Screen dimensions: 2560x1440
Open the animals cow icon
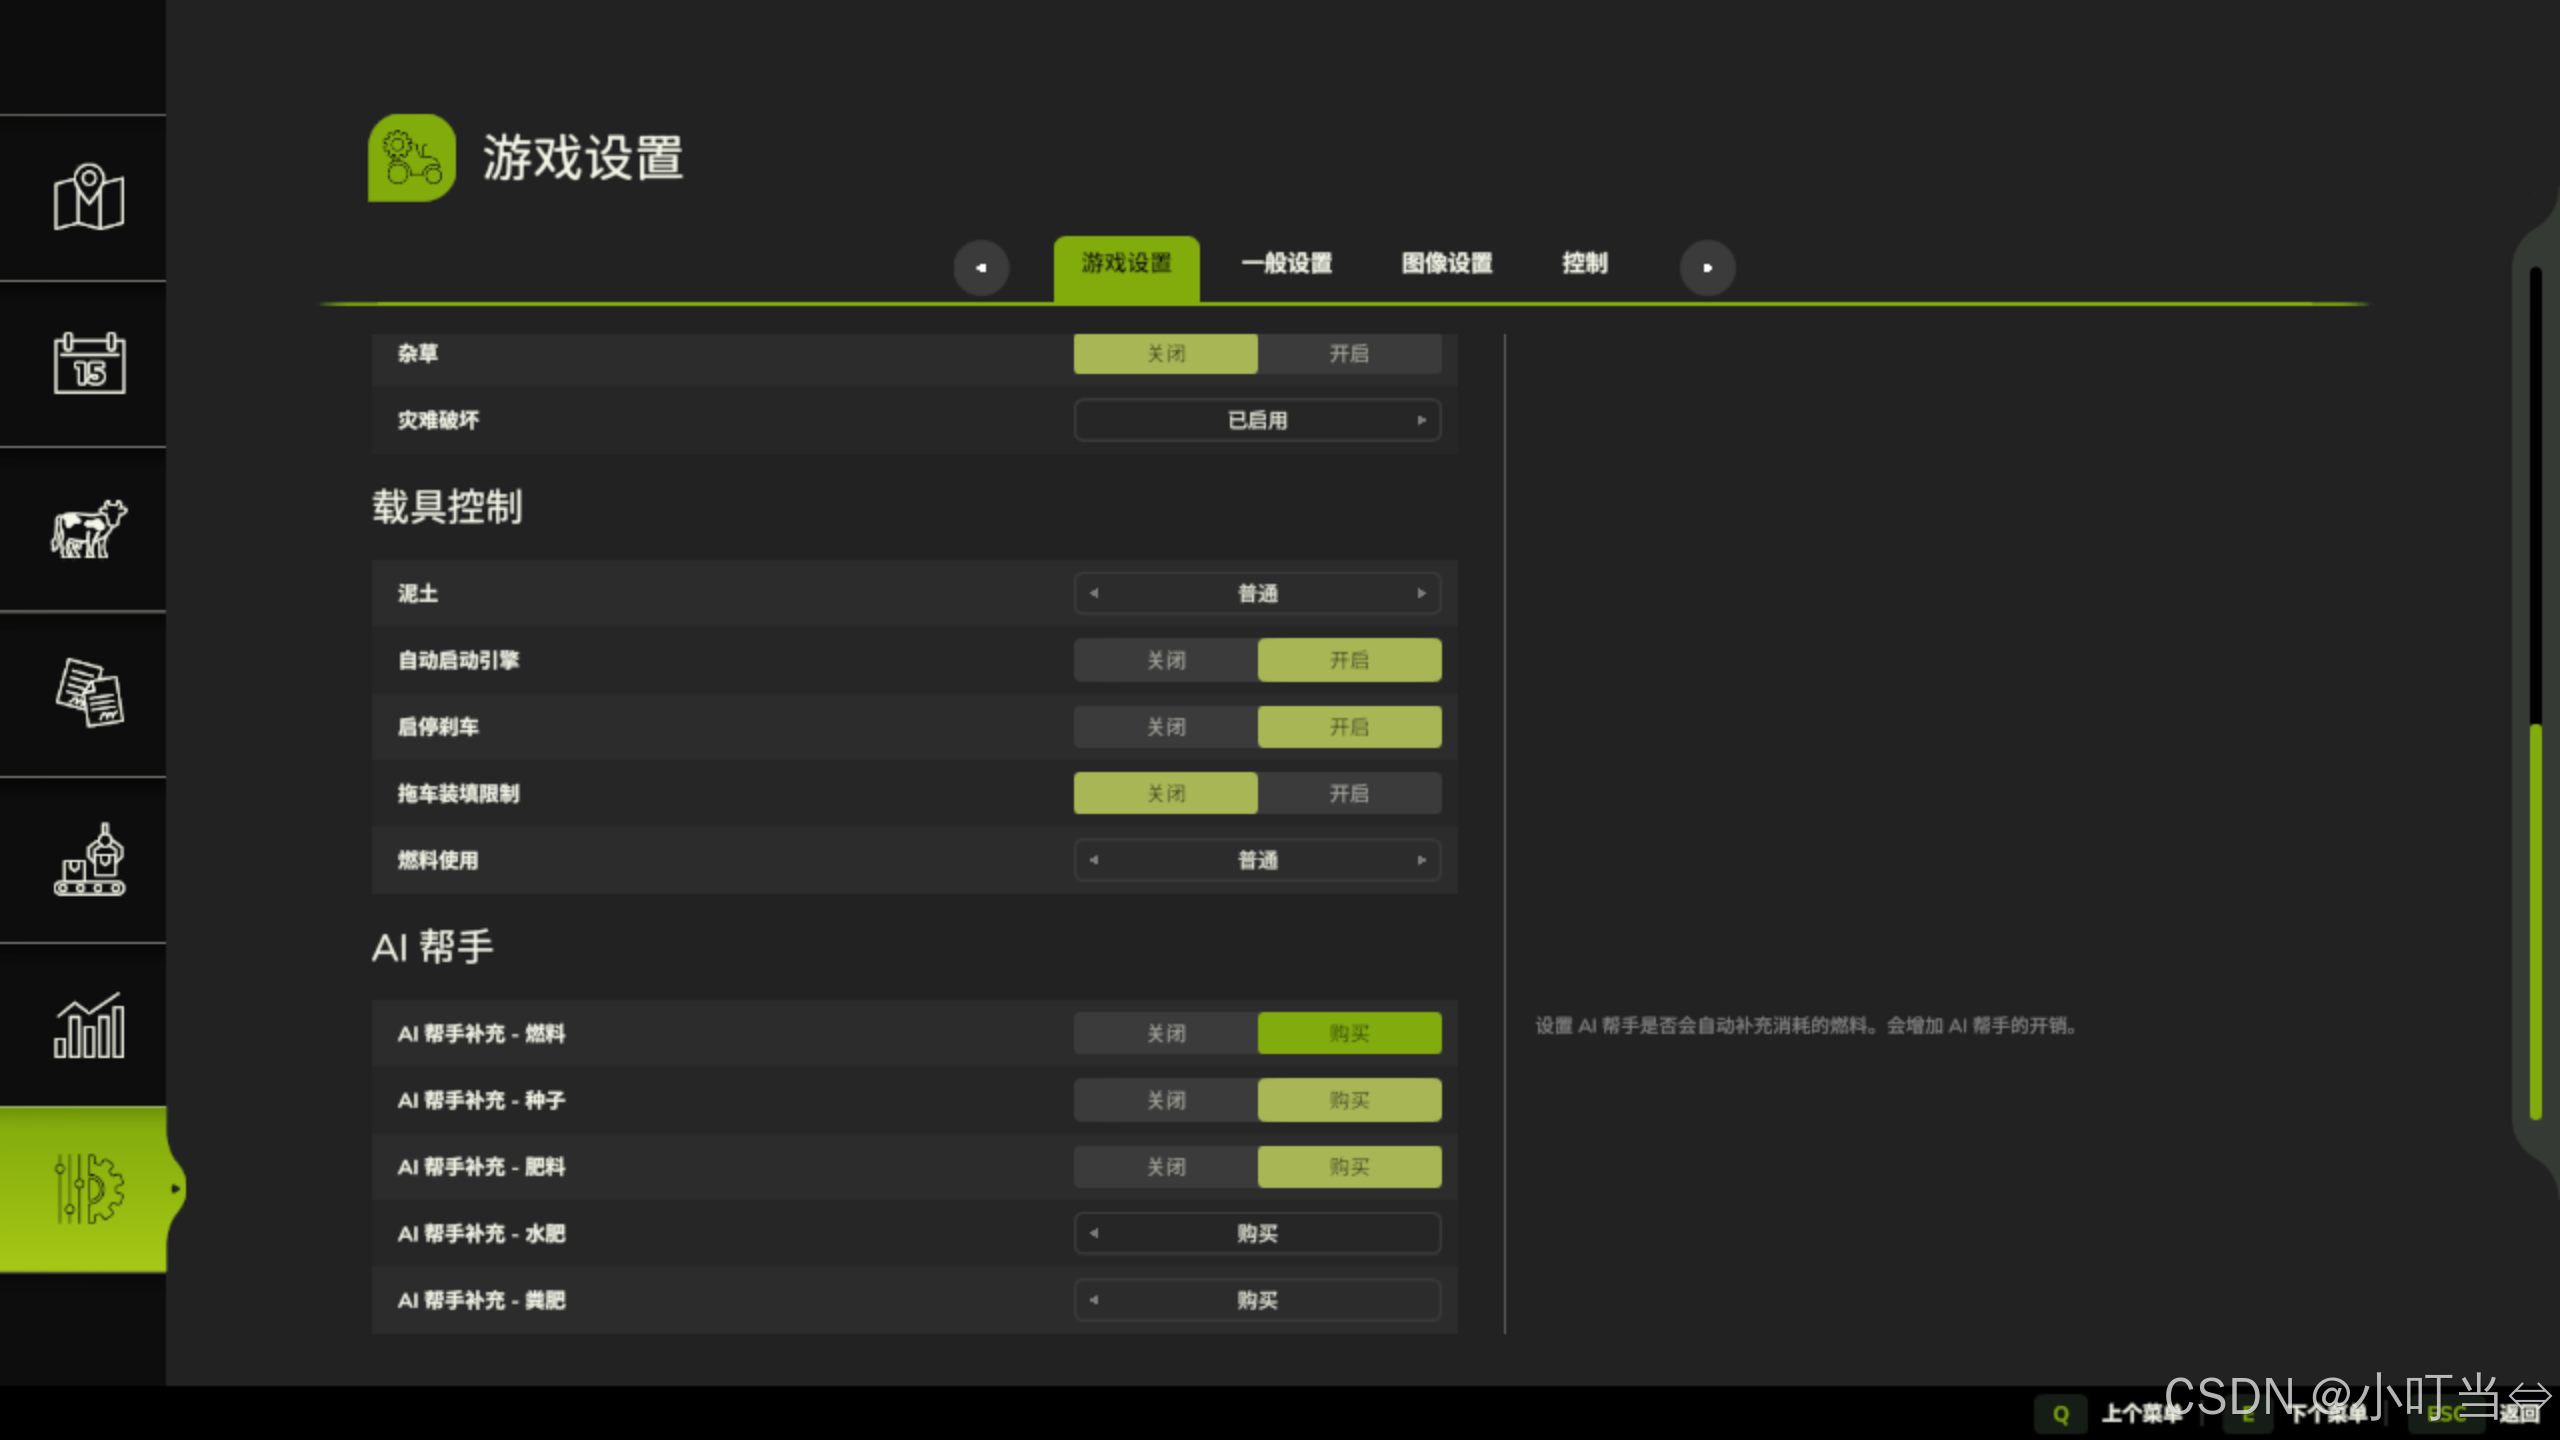pos(88,529)
